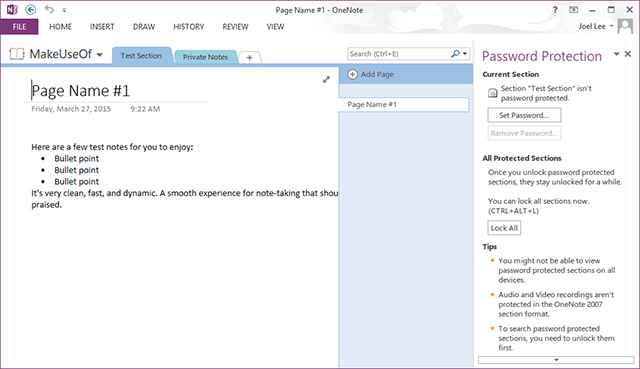Click the 'Here are a few test notes' line
The image size is (640, 369).
coord(112,147)
